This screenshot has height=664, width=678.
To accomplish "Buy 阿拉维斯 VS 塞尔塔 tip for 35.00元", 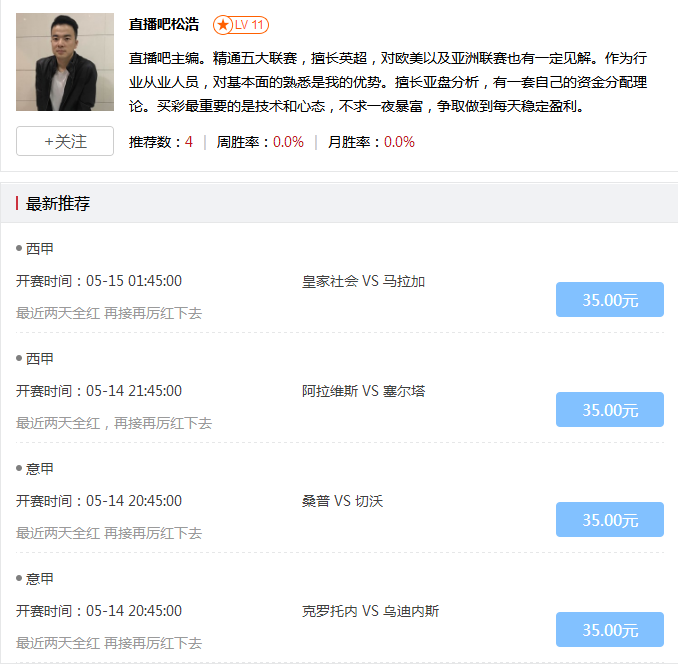I will 610,409.
